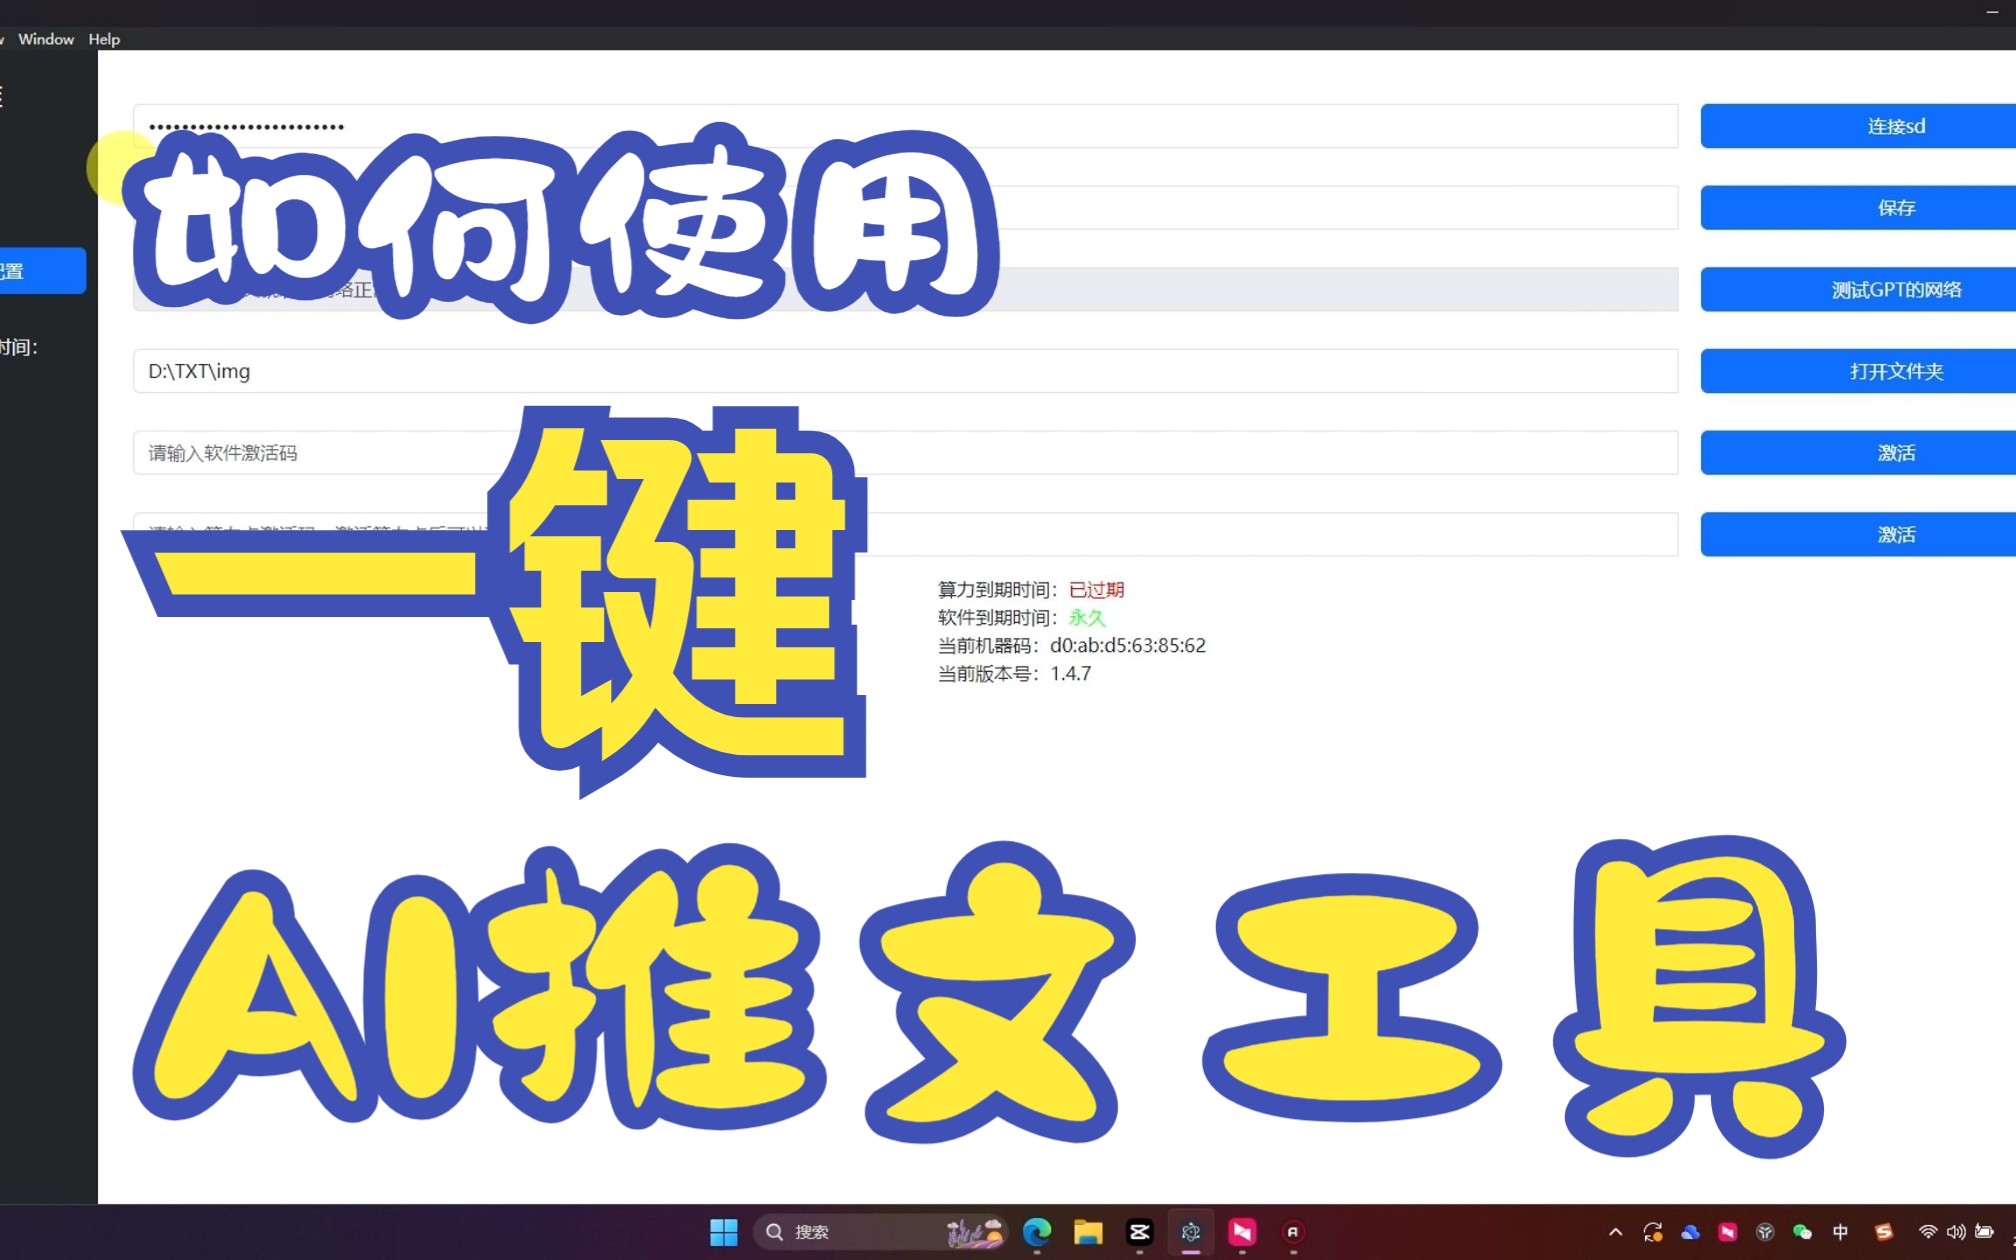Viewport: 2016px width, 1260px height.
Task: Click the 连接sd button
Action: [x=1858, y=126]
